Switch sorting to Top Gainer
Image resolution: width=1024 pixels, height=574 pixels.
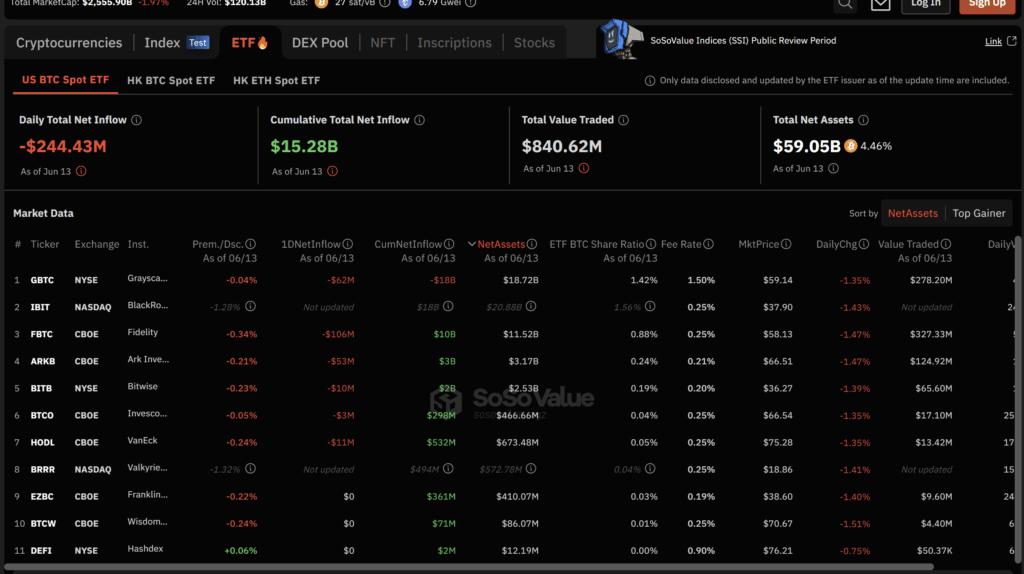click(x=978, y=213)
